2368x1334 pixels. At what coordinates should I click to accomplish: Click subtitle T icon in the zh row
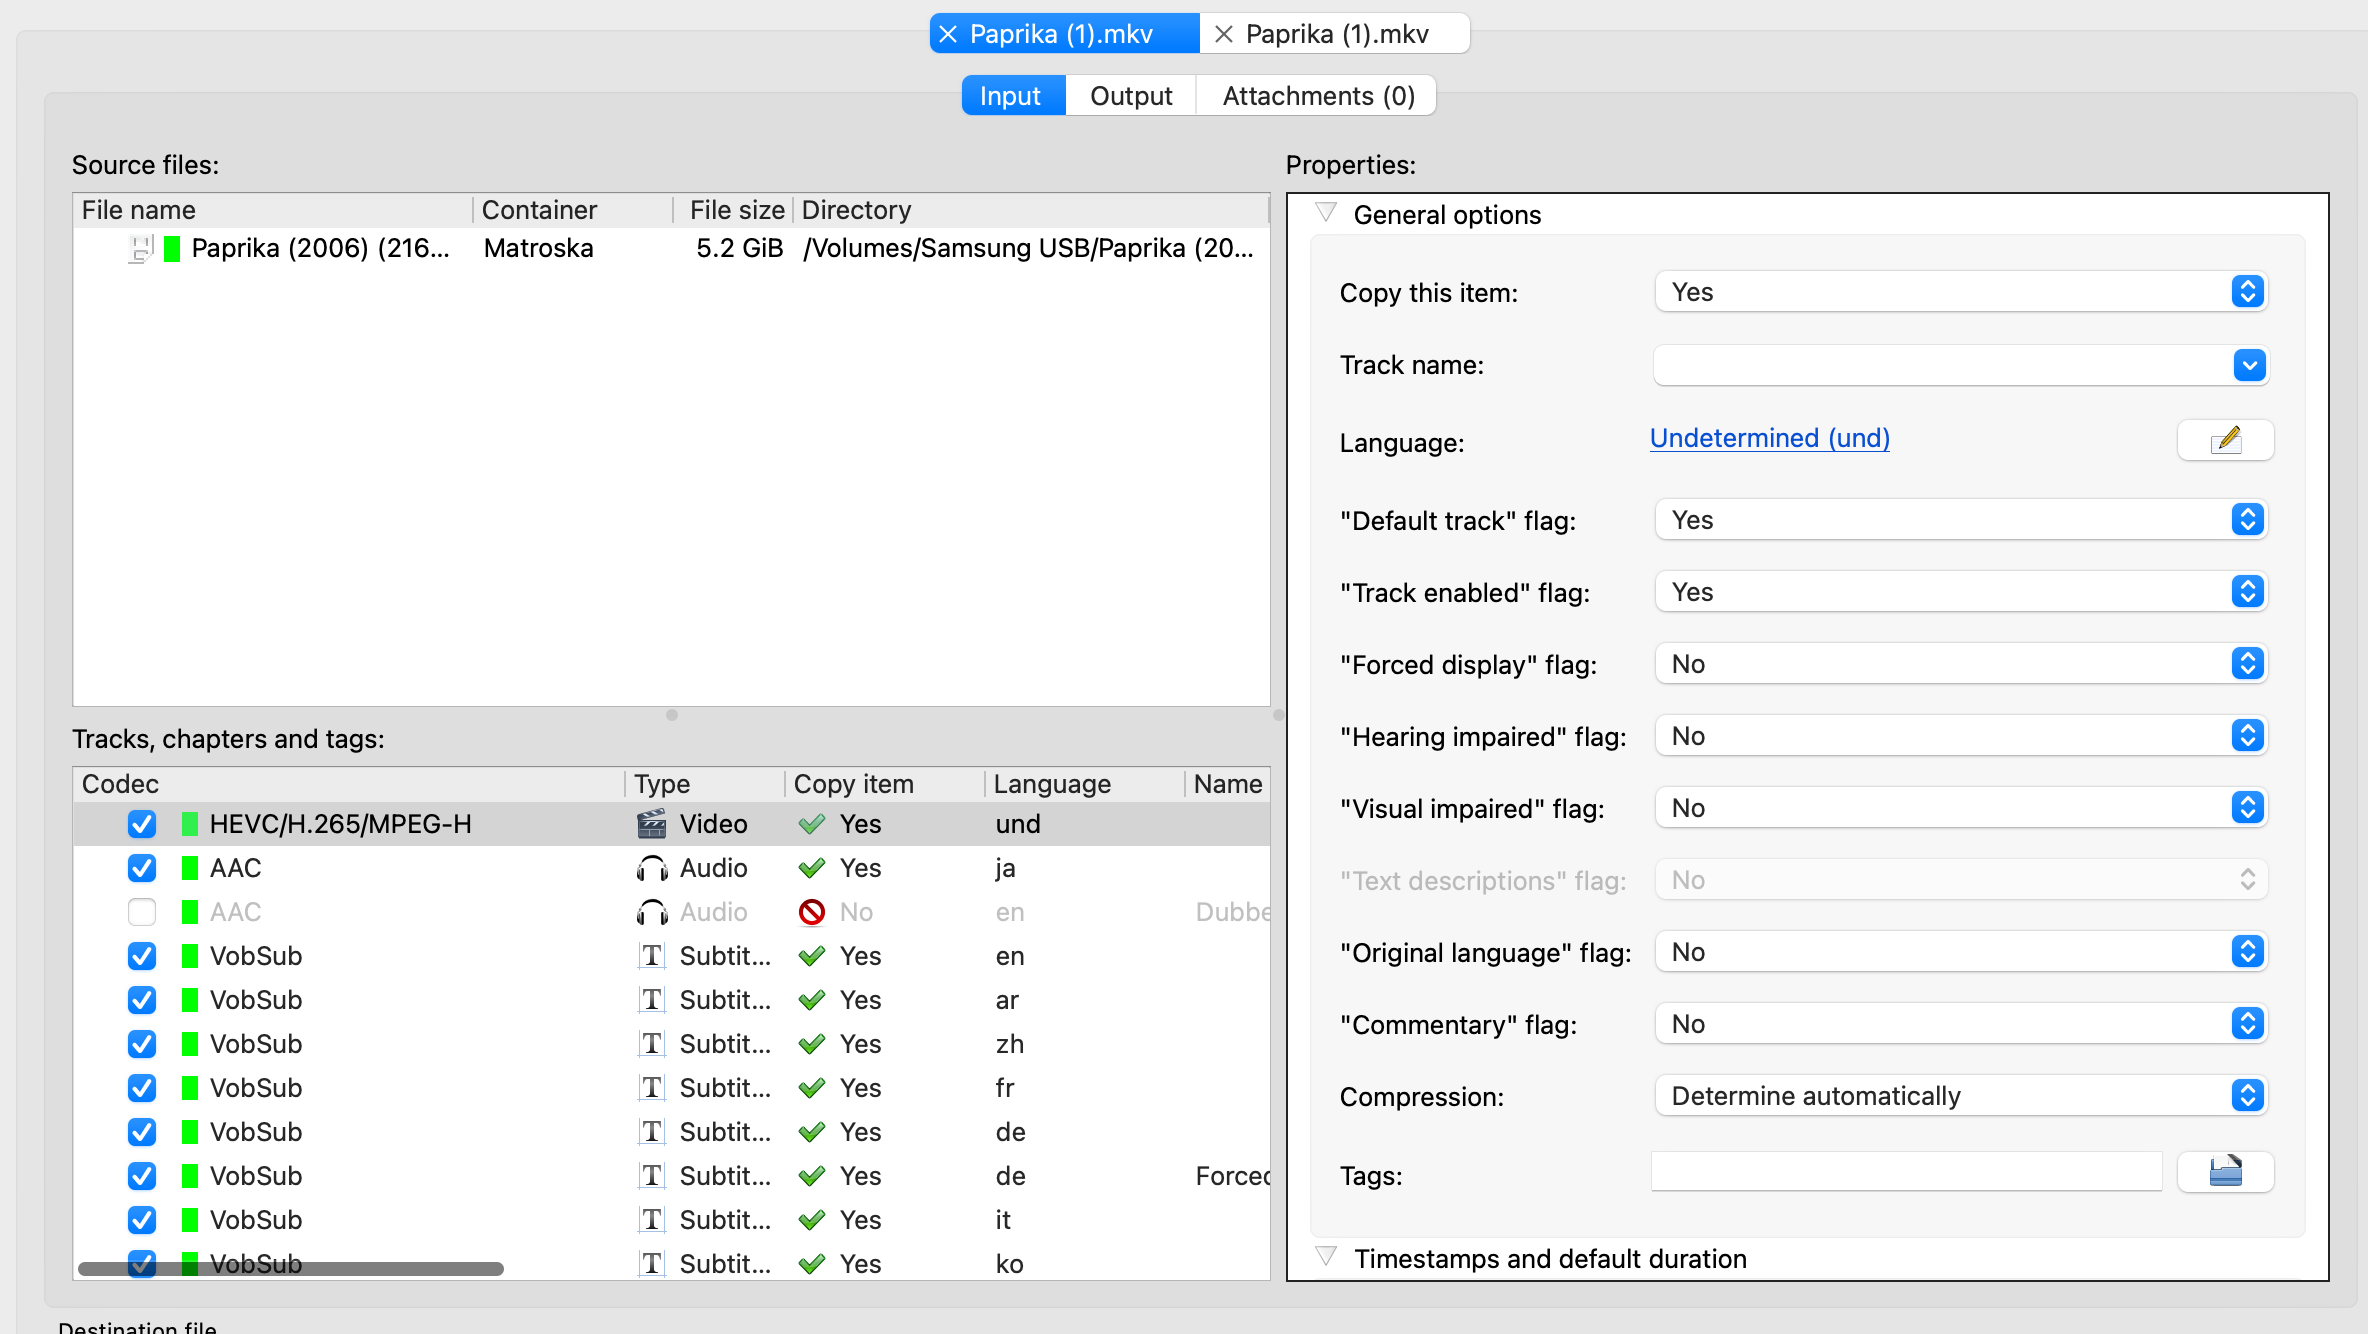coord(652,1044)
